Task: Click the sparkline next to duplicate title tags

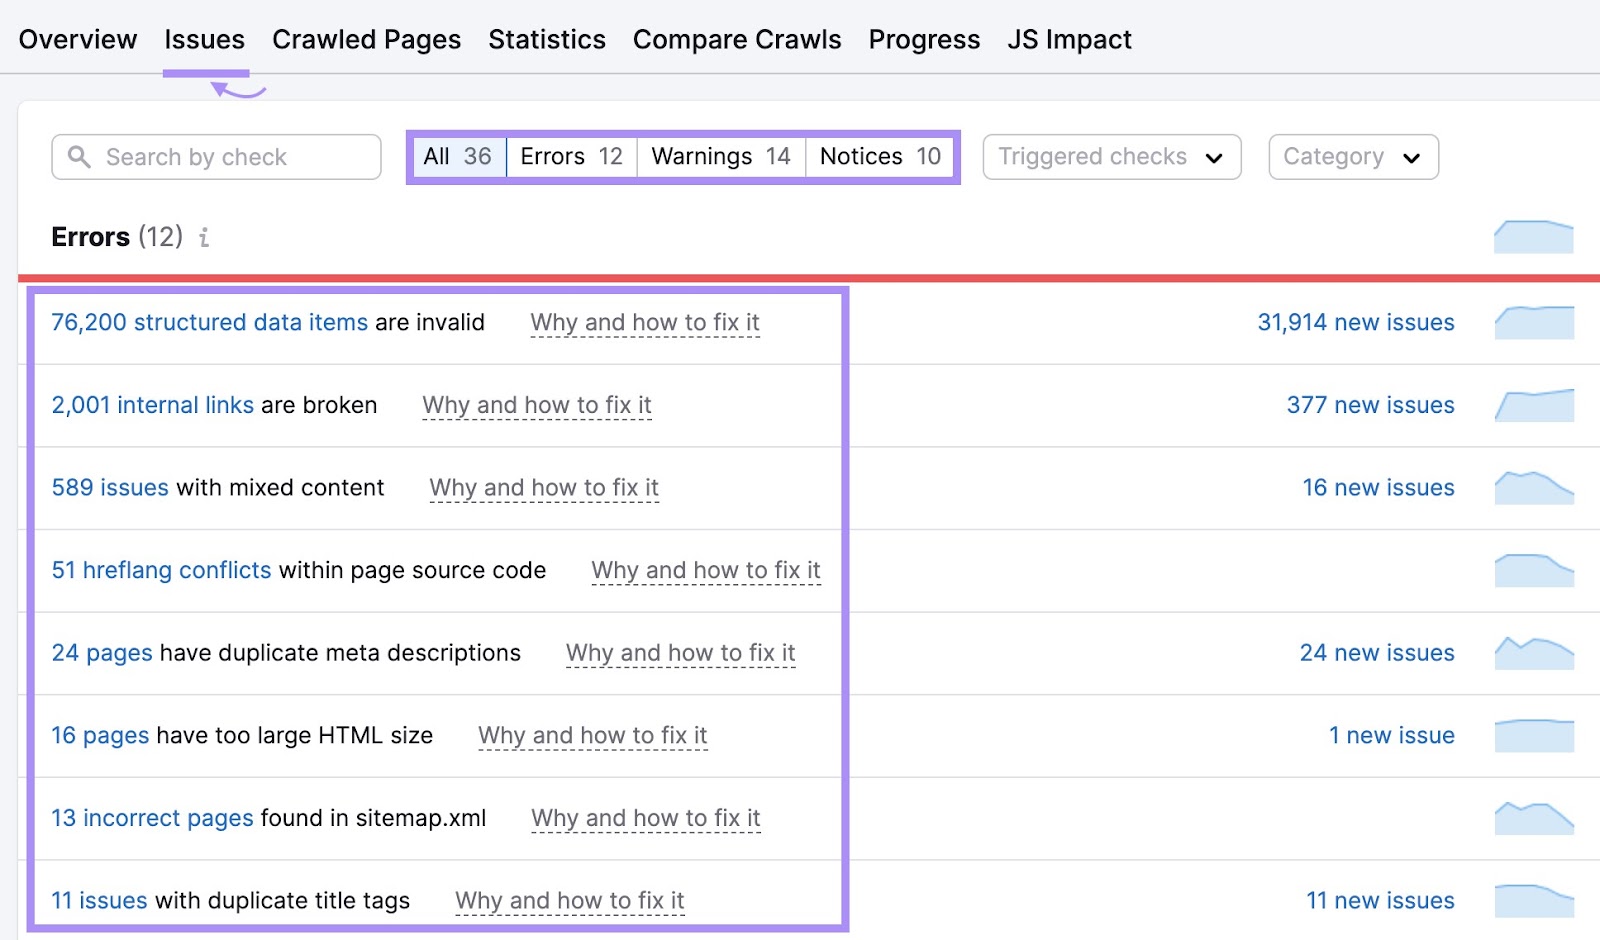Action: pyautogui.click(x=1534, y=899)
